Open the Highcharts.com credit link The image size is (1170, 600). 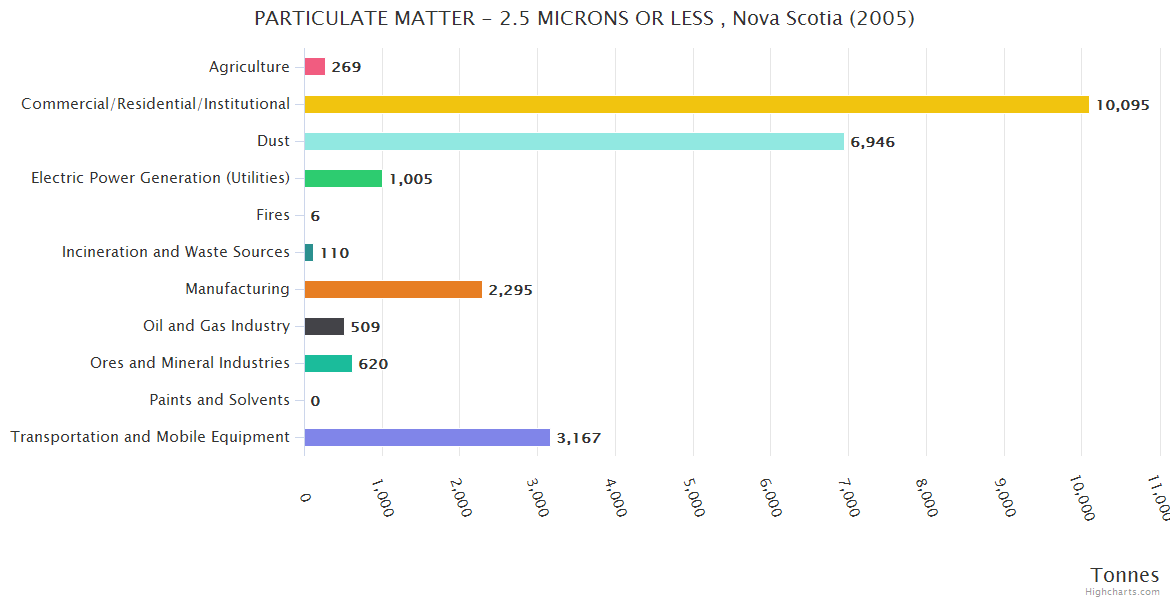[1125, 591]
